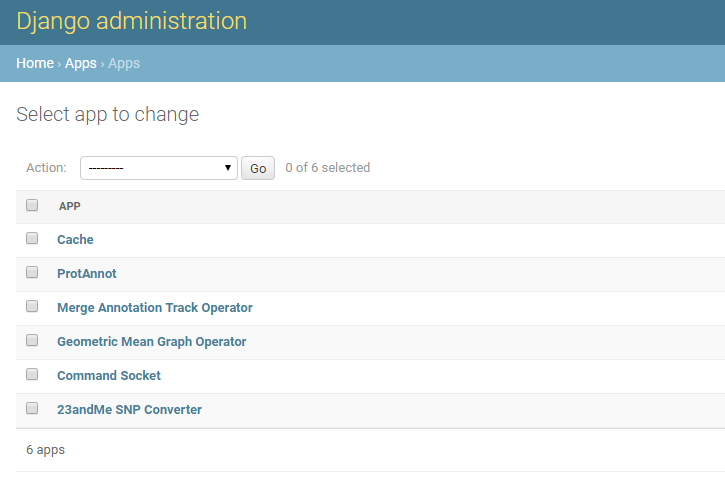Enable Geometric Mean Graph Operator checkbox

click(x=32, y=341)
